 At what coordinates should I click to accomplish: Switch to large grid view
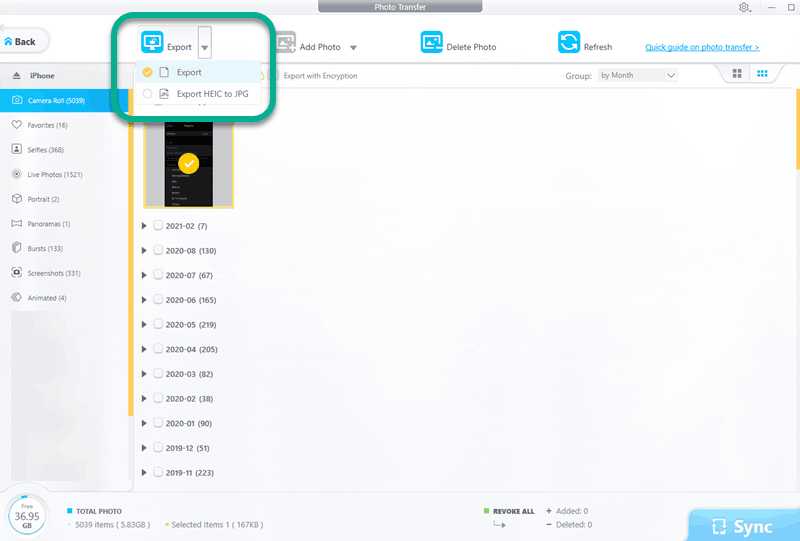coord(737,73)
